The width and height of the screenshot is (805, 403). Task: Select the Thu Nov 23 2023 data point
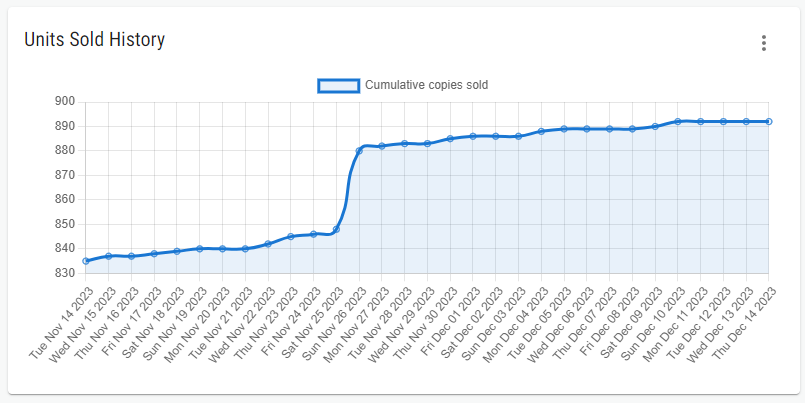click(291, 237)
